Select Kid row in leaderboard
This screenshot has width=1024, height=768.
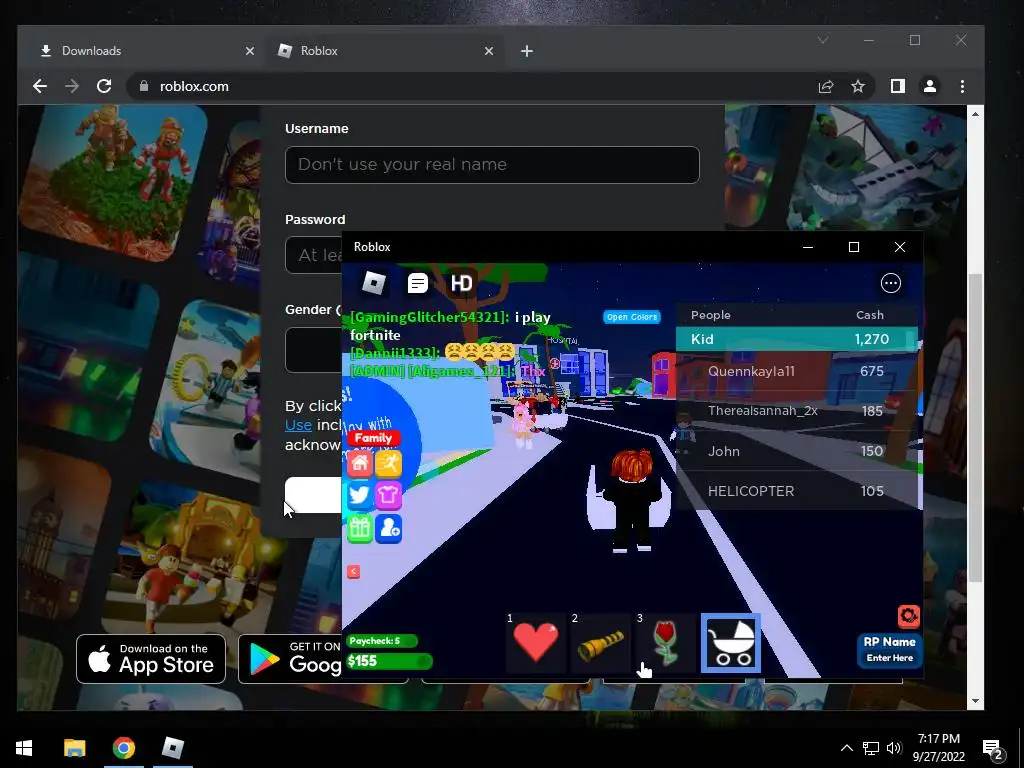(x=796, y=339)
